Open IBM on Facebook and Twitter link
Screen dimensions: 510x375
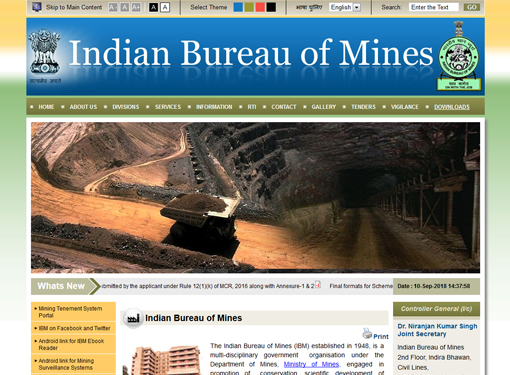(73, 328)
